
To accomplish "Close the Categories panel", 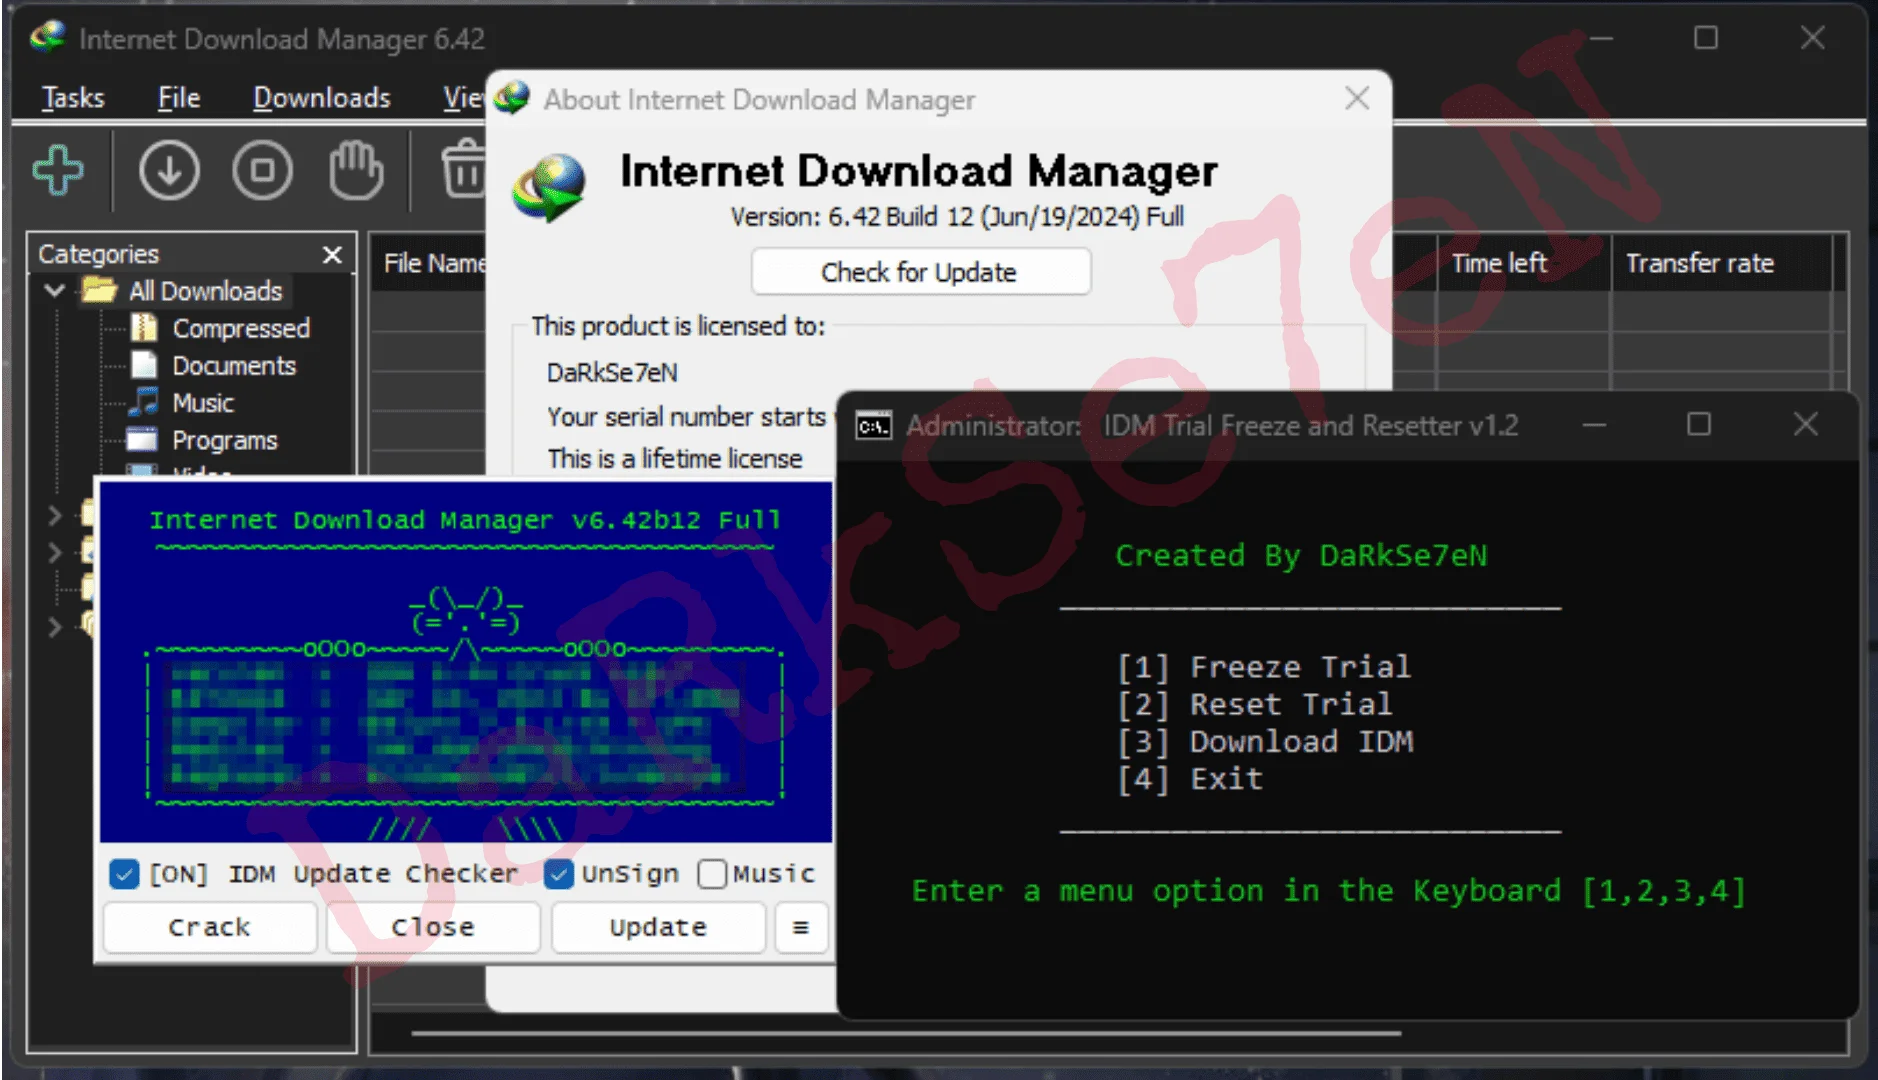I will (x=332, y=254).
